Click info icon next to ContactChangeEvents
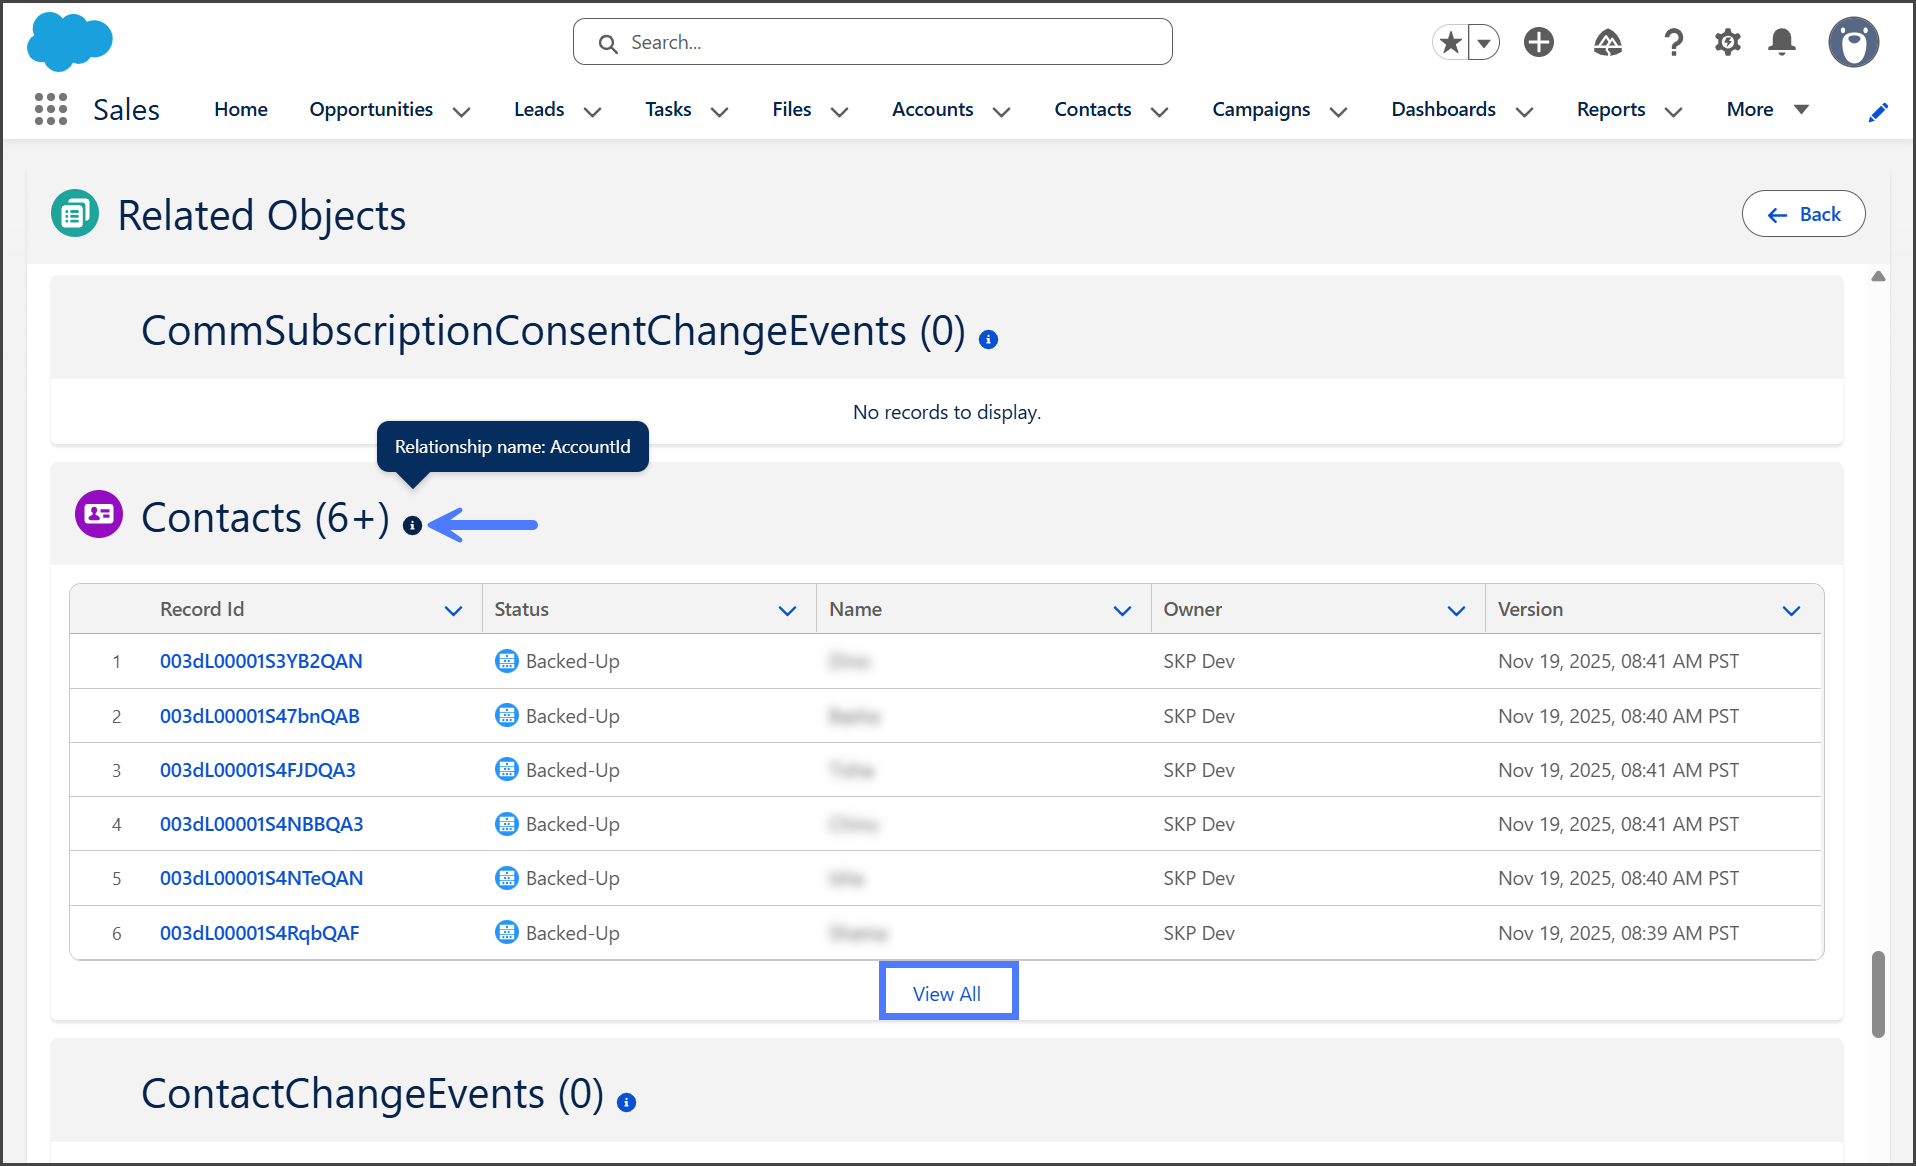 pos(626,1102)
